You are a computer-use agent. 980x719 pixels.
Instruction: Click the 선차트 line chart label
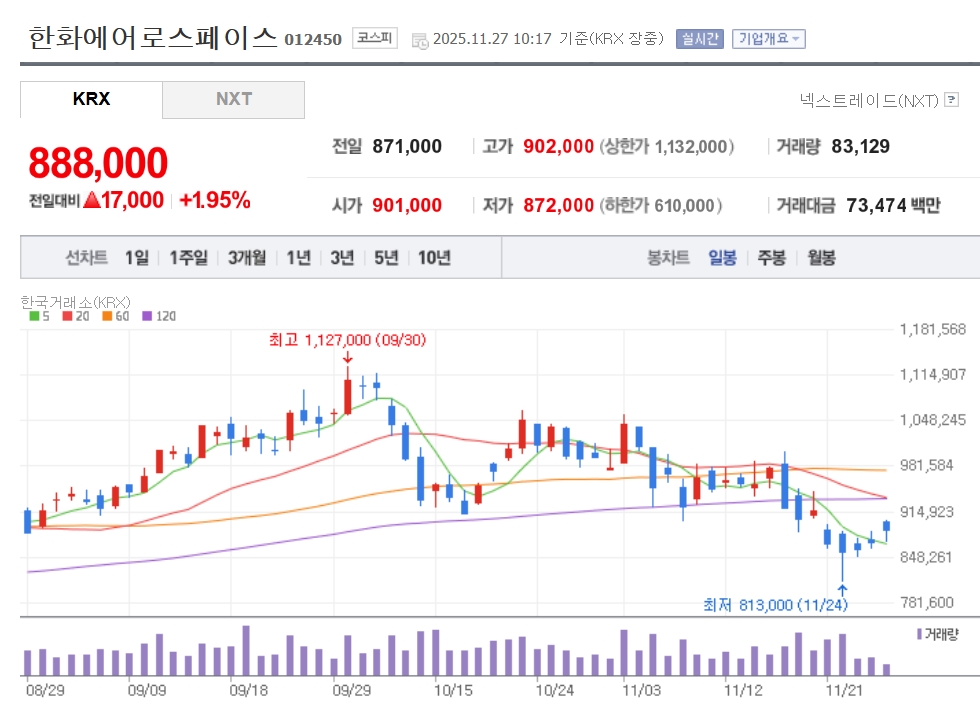coord(87,258)
